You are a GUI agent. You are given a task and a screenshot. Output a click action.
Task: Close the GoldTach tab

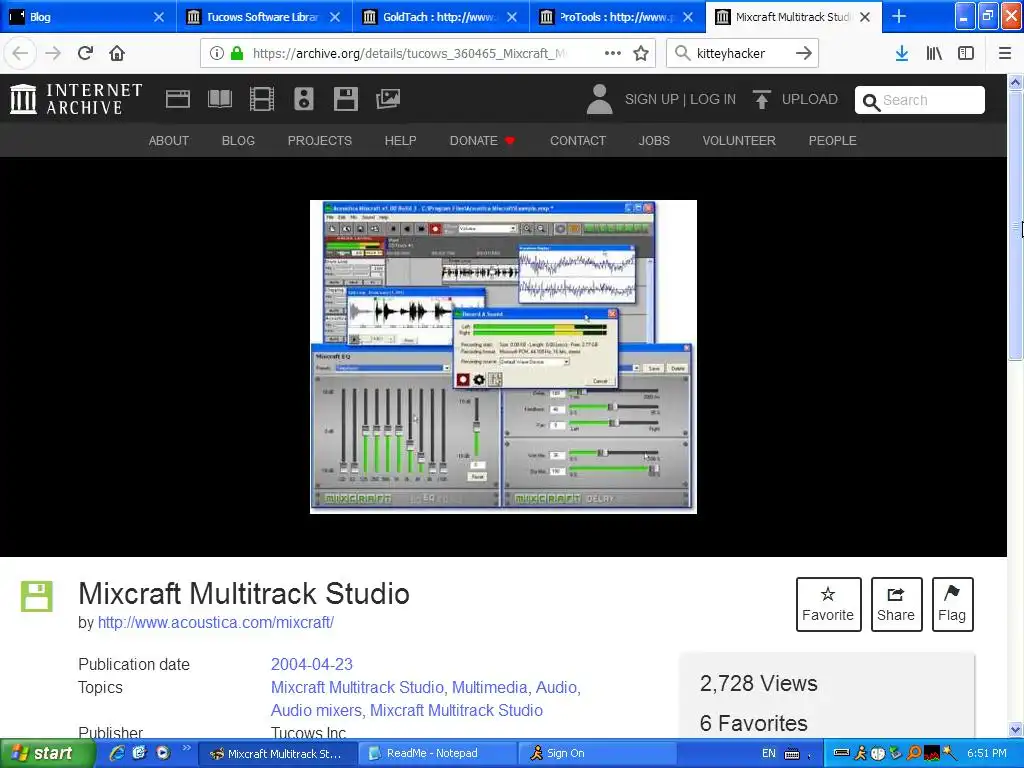pyautogui.click(x=512, y=17)
